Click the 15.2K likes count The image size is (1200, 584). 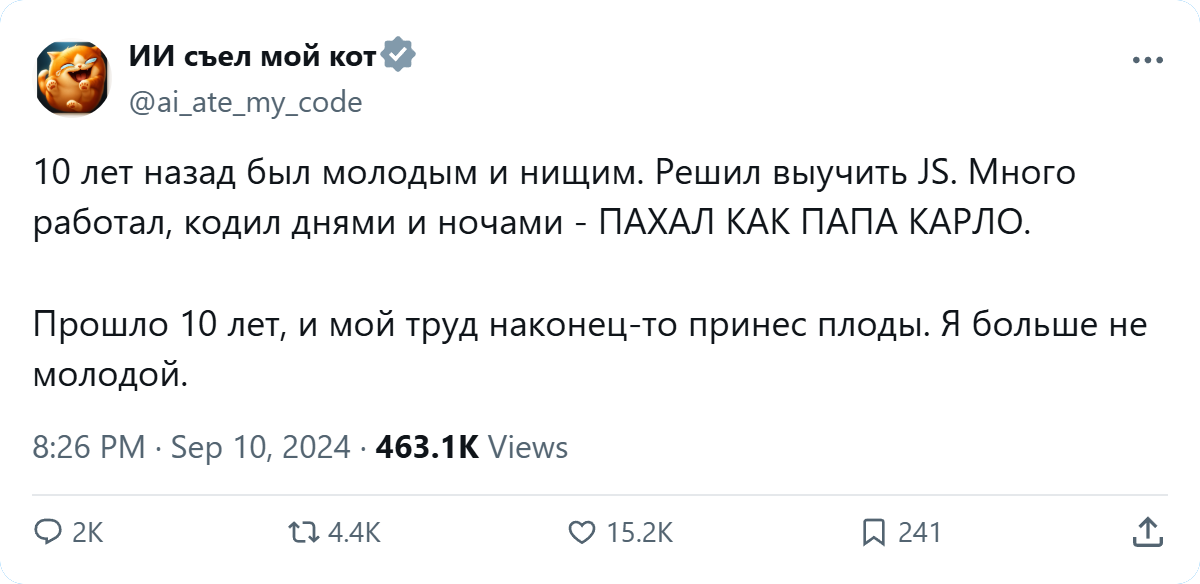(x=640, y=533)
